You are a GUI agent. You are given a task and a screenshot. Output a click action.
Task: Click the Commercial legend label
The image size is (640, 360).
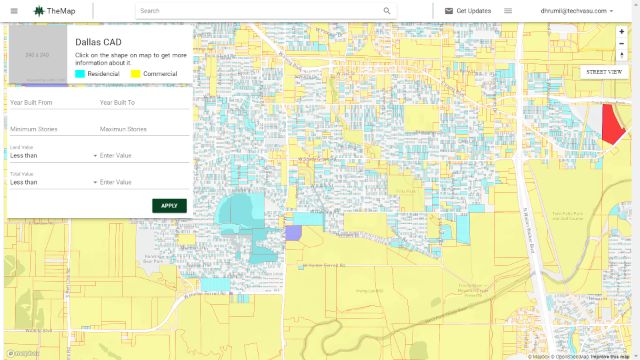tap(160, 74)
